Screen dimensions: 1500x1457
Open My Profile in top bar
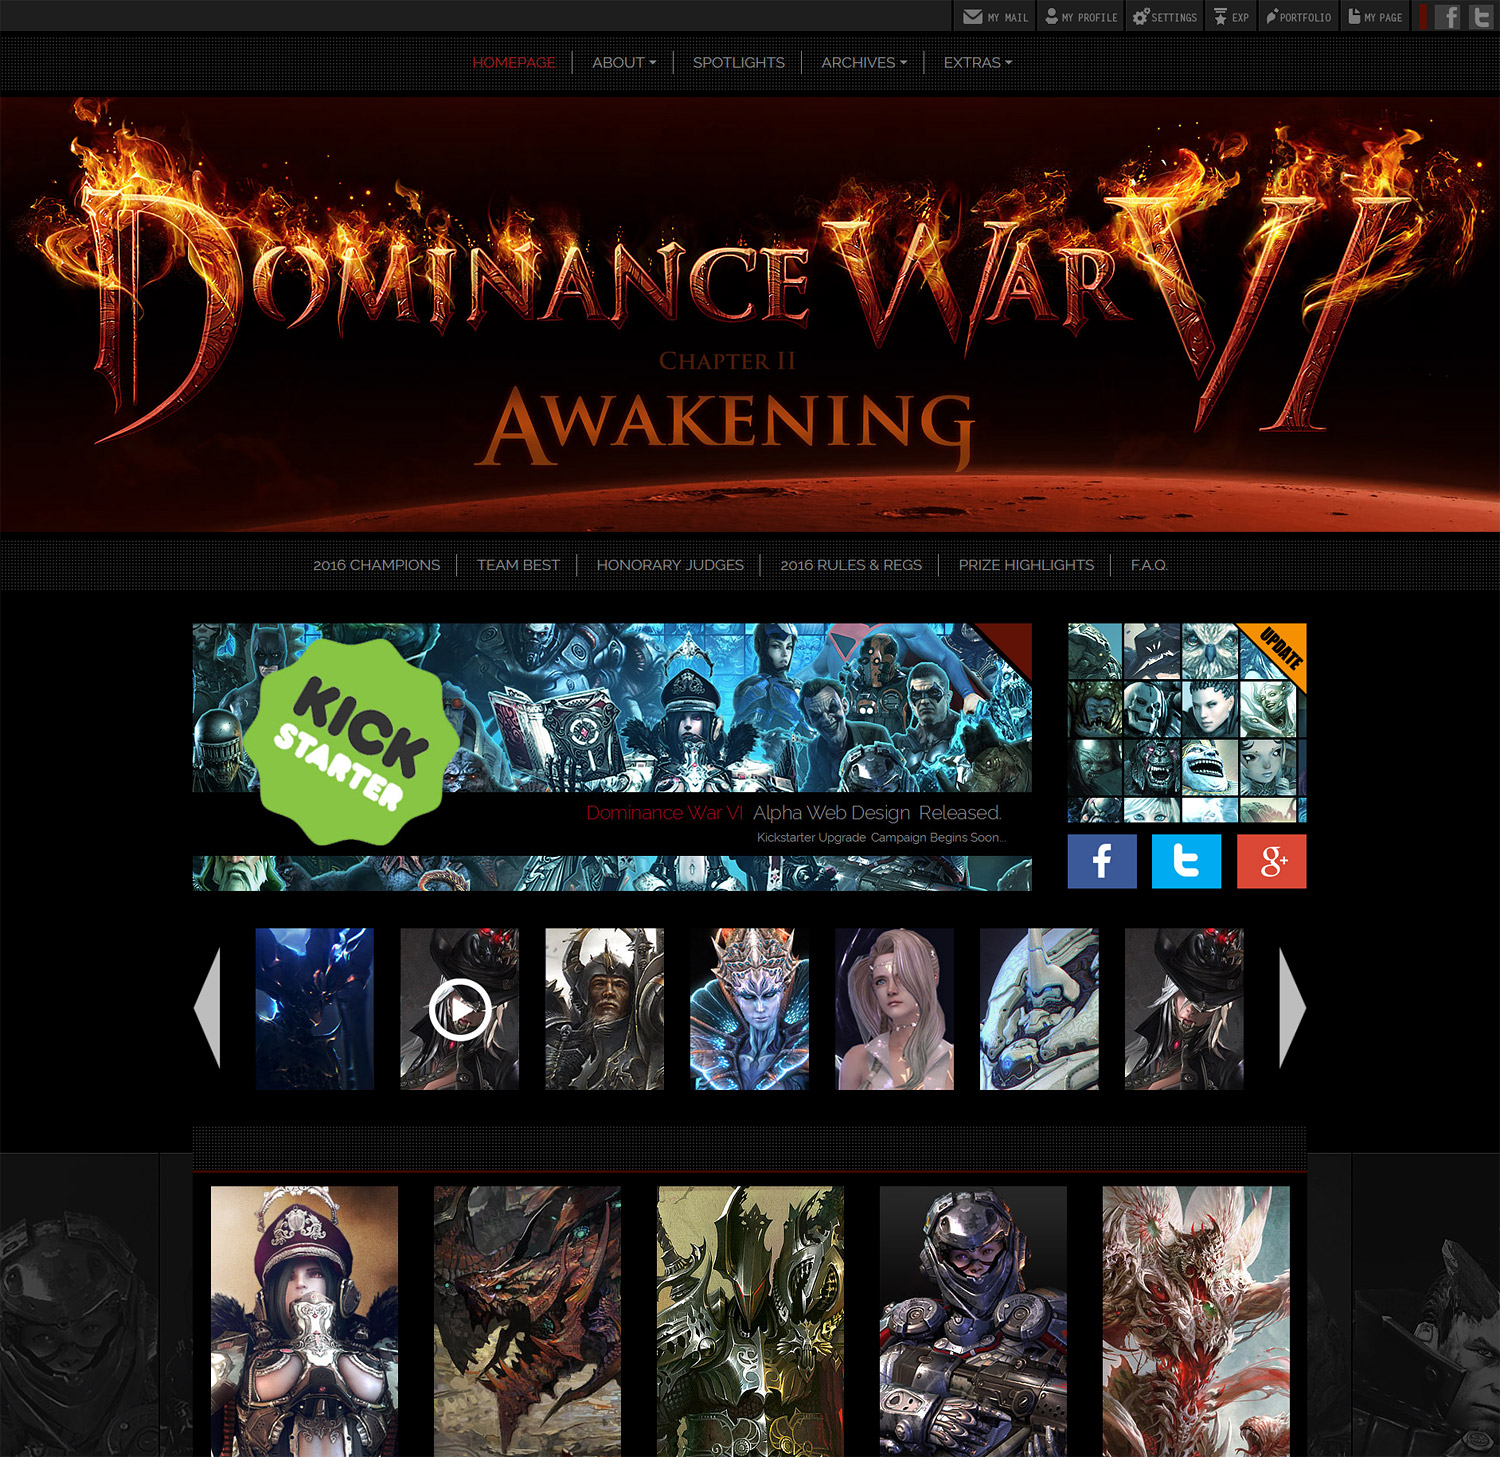(x=1081, y=17)
